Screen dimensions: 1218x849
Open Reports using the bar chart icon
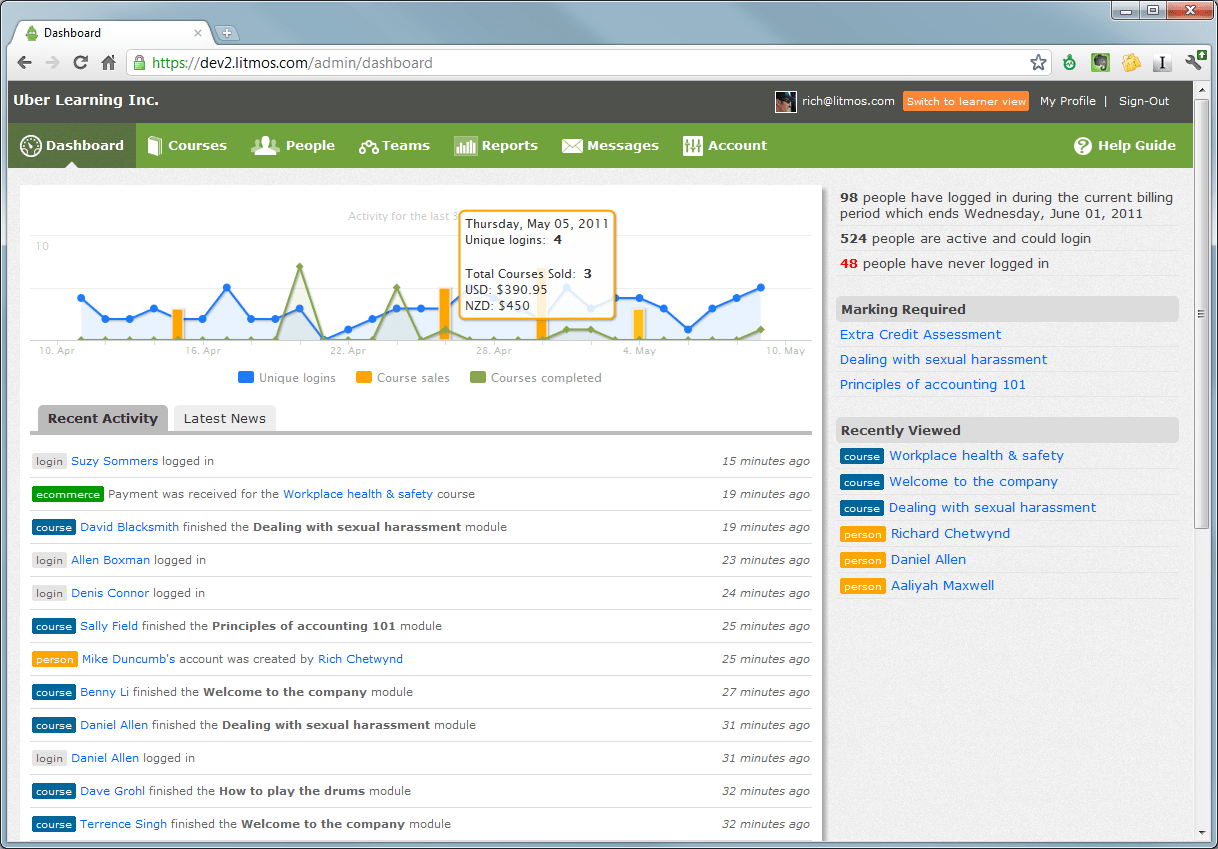(465, 146)
